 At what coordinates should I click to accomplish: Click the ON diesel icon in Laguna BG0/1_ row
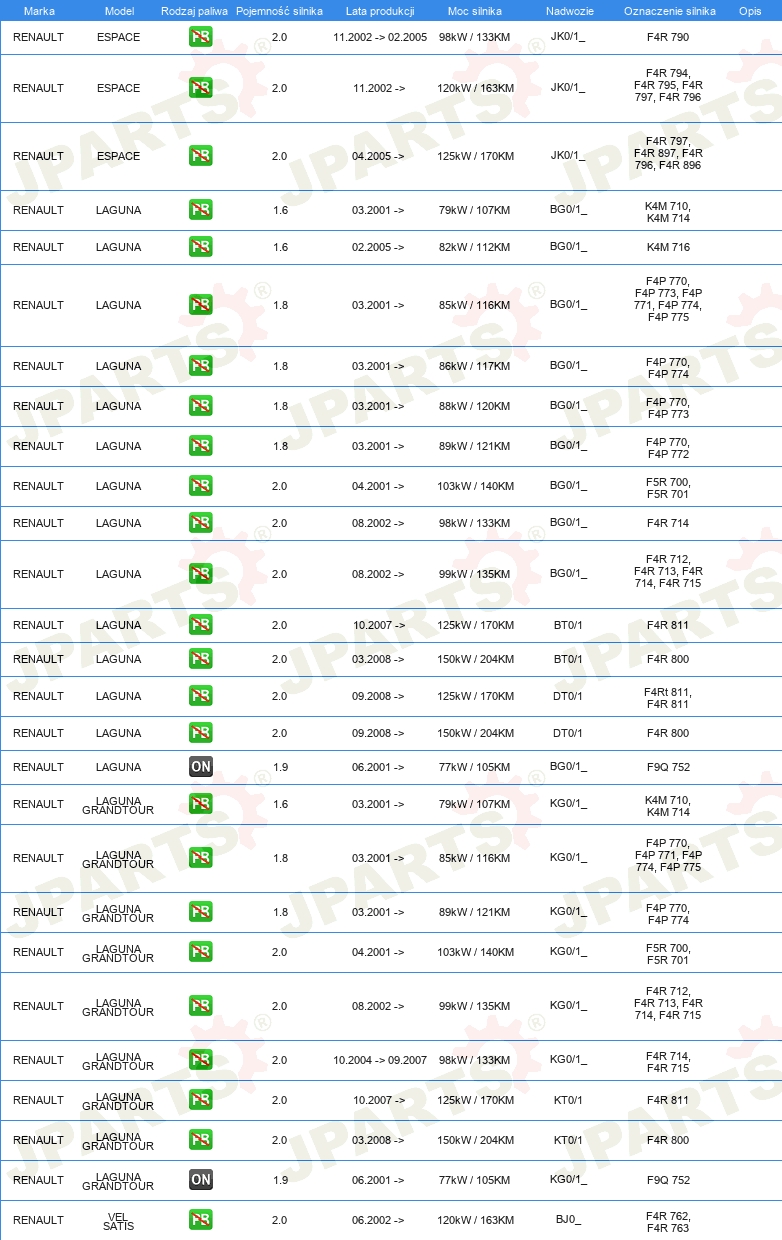coord(201,767)
